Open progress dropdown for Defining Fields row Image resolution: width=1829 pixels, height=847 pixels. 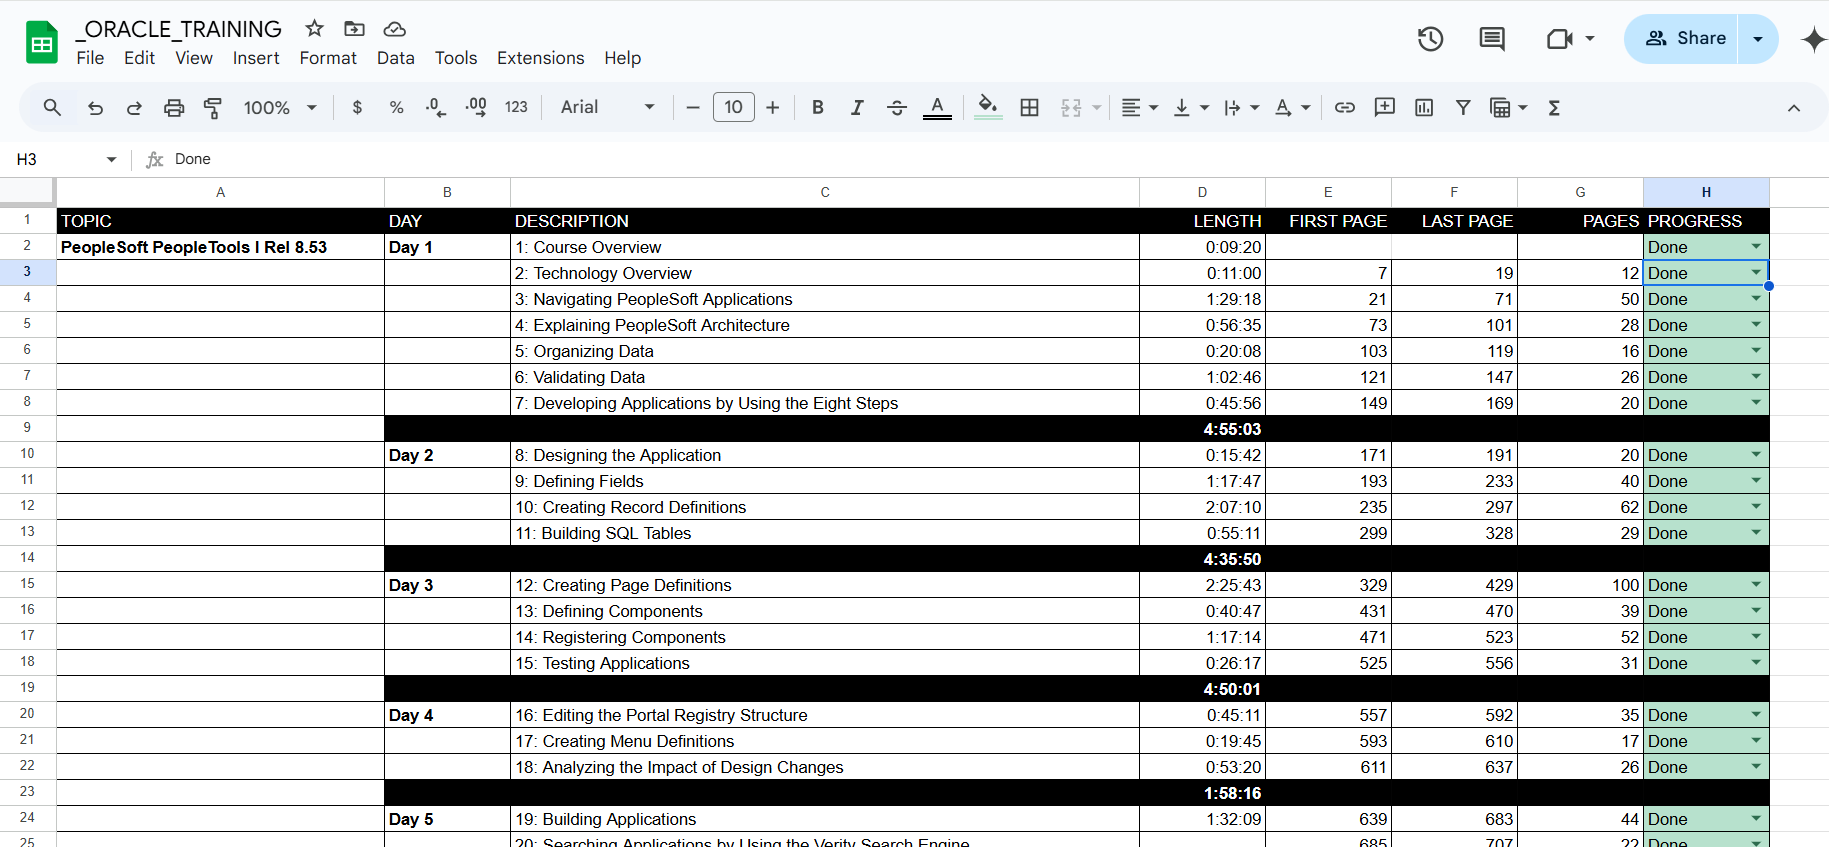[1756, 480]
